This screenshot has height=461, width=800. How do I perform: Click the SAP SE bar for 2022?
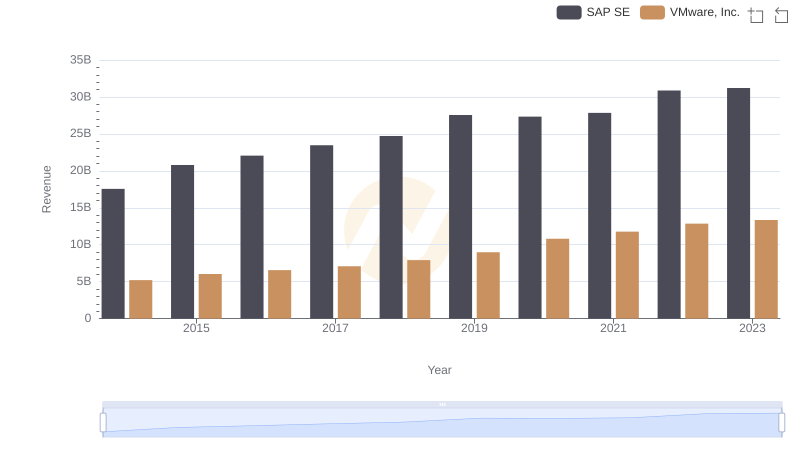click(669, 204)
